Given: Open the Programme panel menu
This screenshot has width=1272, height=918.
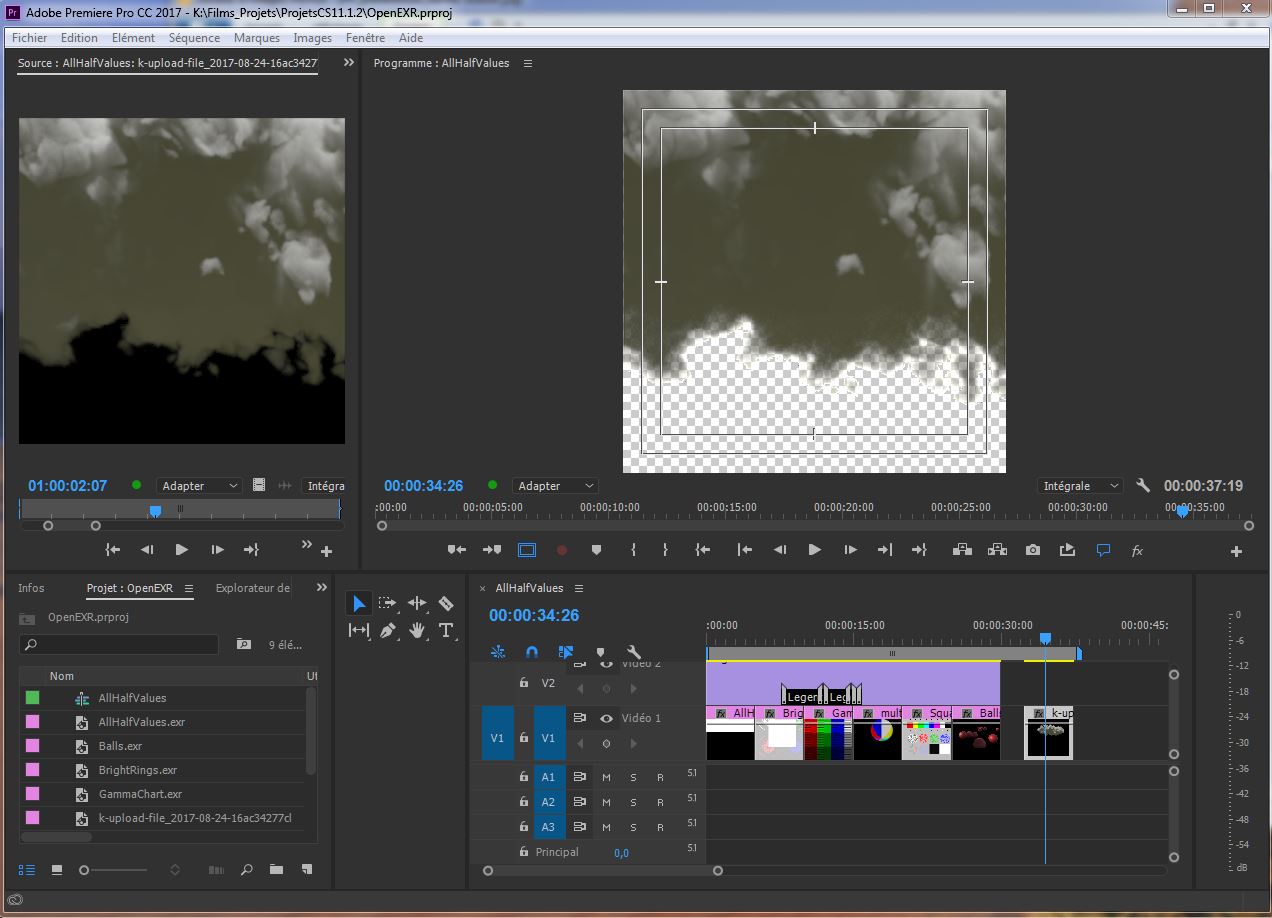Looking at the screenshot, I should (528, 63).
